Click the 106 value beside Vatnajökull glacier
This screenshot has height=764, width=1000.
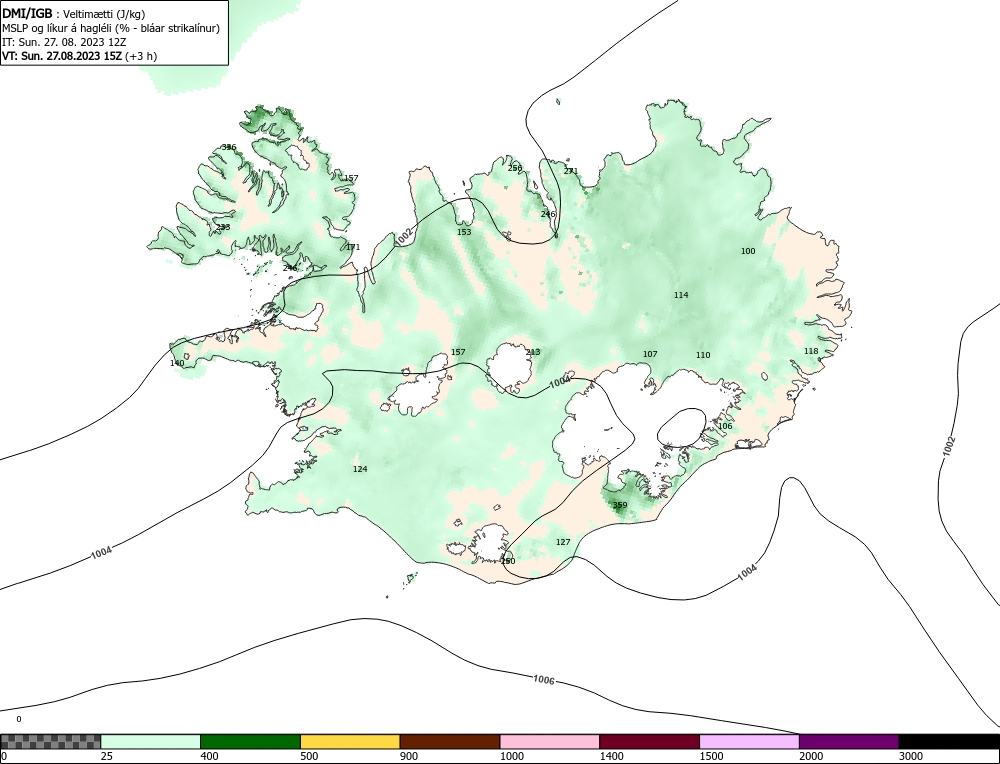[x=725, y=427]
